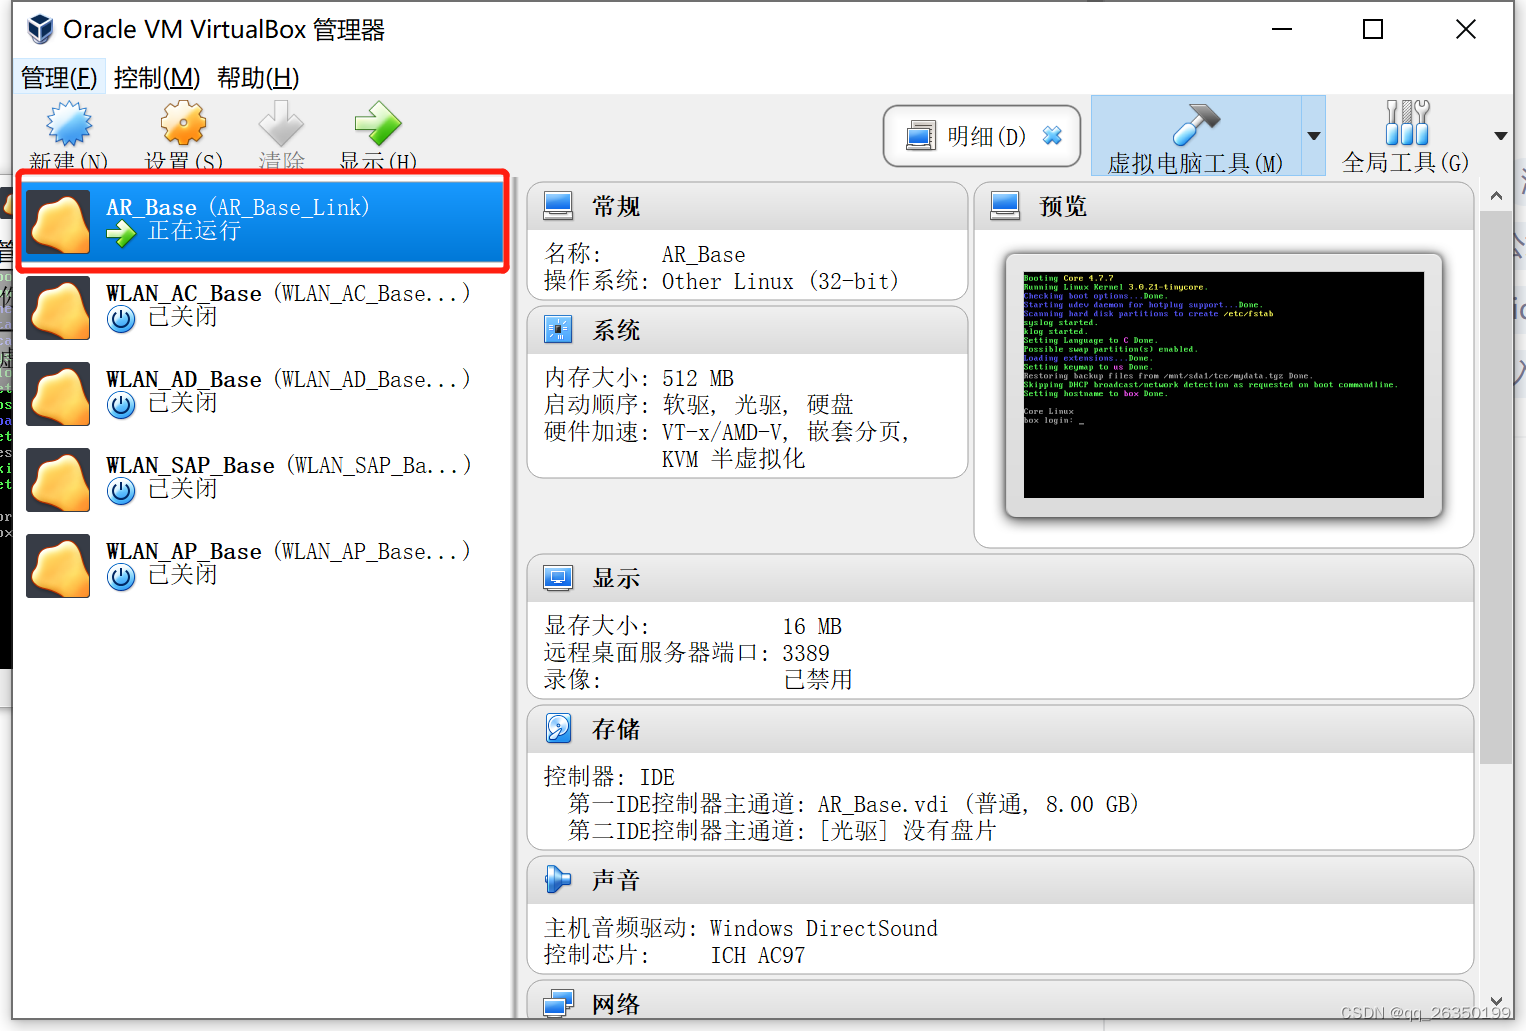The image size is (1526, 1031).
Task: Click the 存储 Storage section disk icon
Action: (x=558, y=728)
